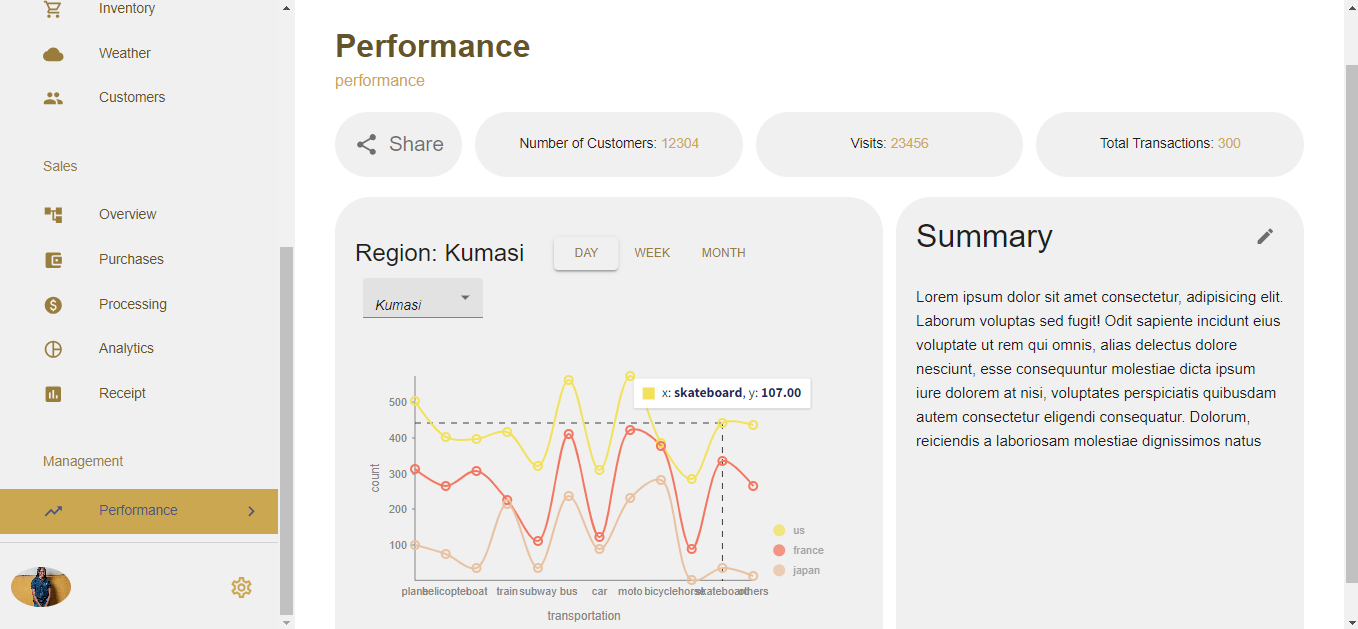Click the Share button
The width and height of the screenshot is (1358, 629).
[399, 144]
